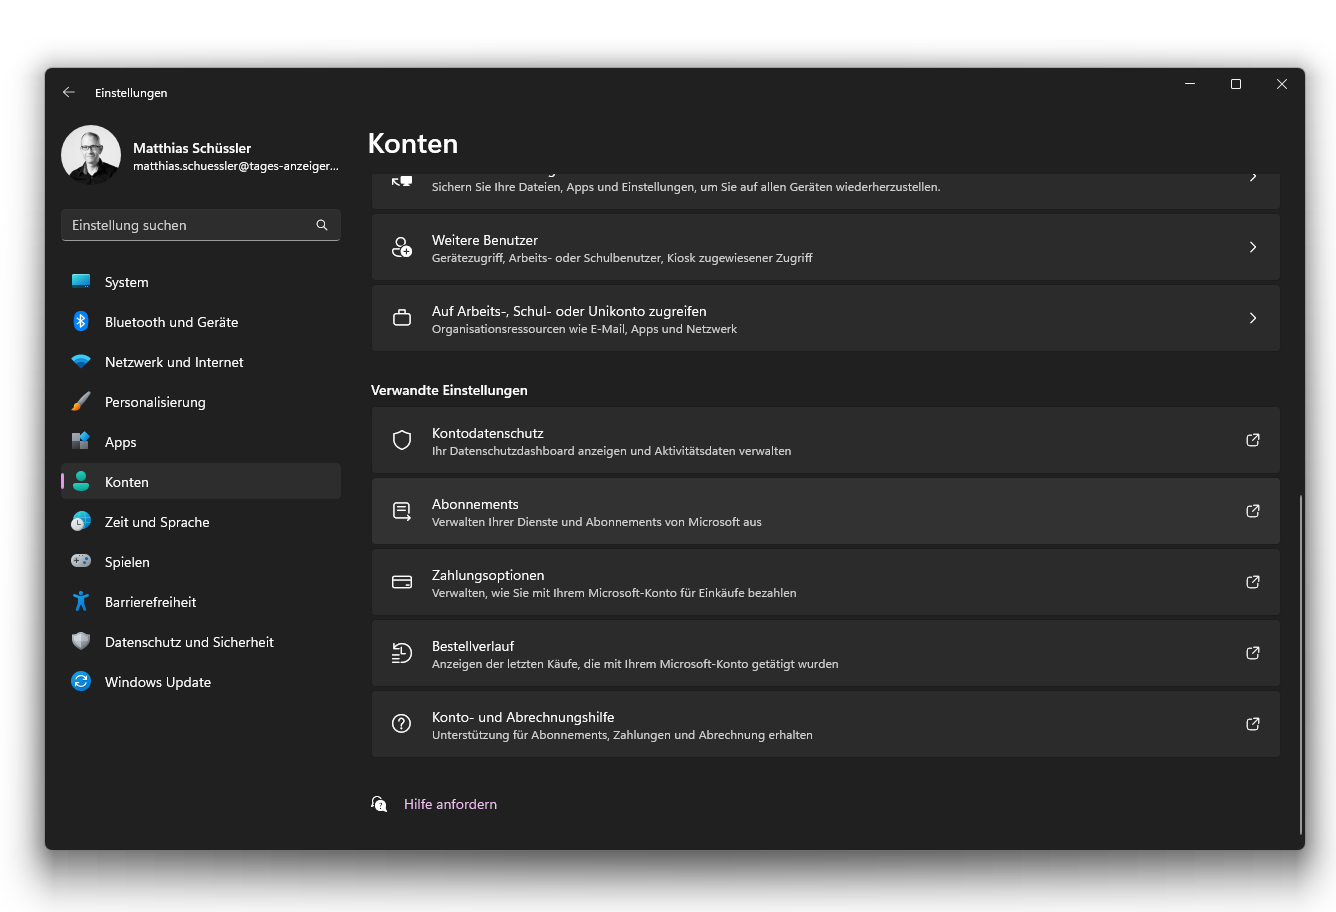Select Datenschutz und Sicherheit category
The height and width of the screenshot is (912, 1336).
(x=189, y=642)
